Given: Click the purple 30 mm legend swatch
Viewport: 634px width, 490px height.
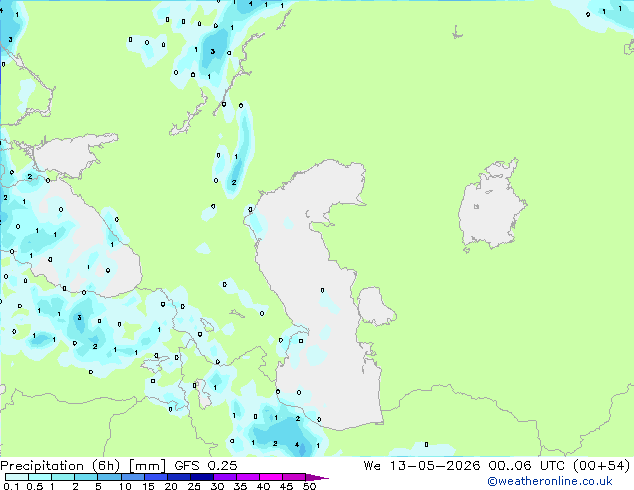Looking at the screenshot, I should tap(224, 477).
